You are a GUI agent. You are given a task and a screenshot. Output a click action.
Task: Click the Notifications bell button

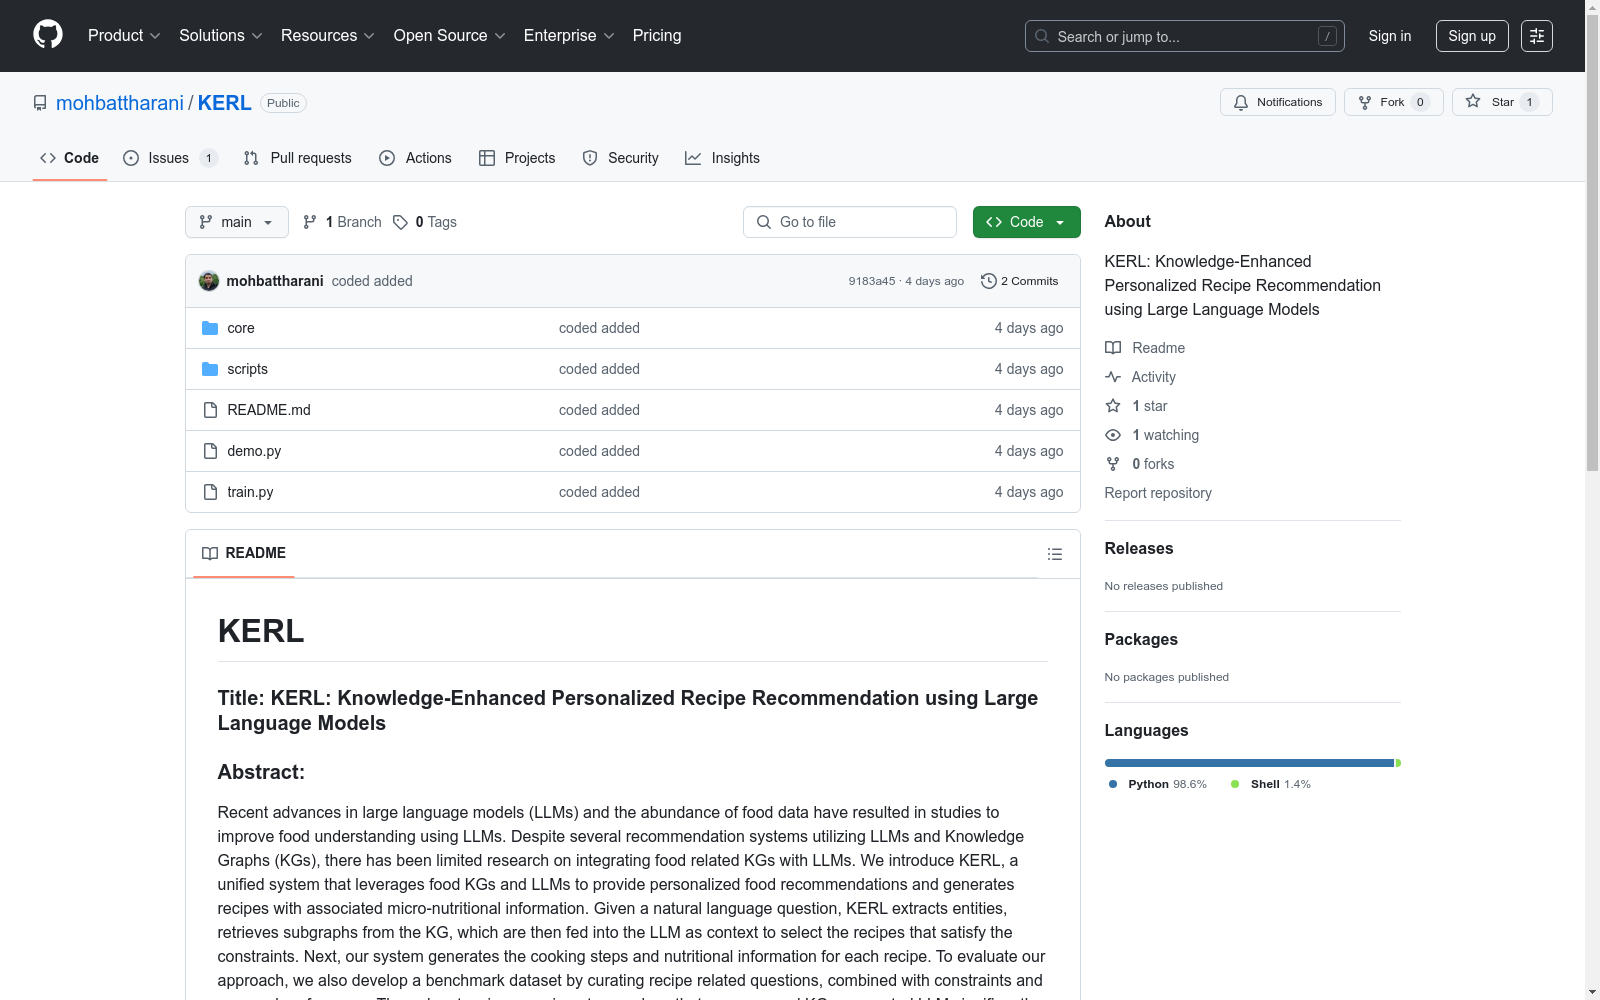pos(1277,102)
